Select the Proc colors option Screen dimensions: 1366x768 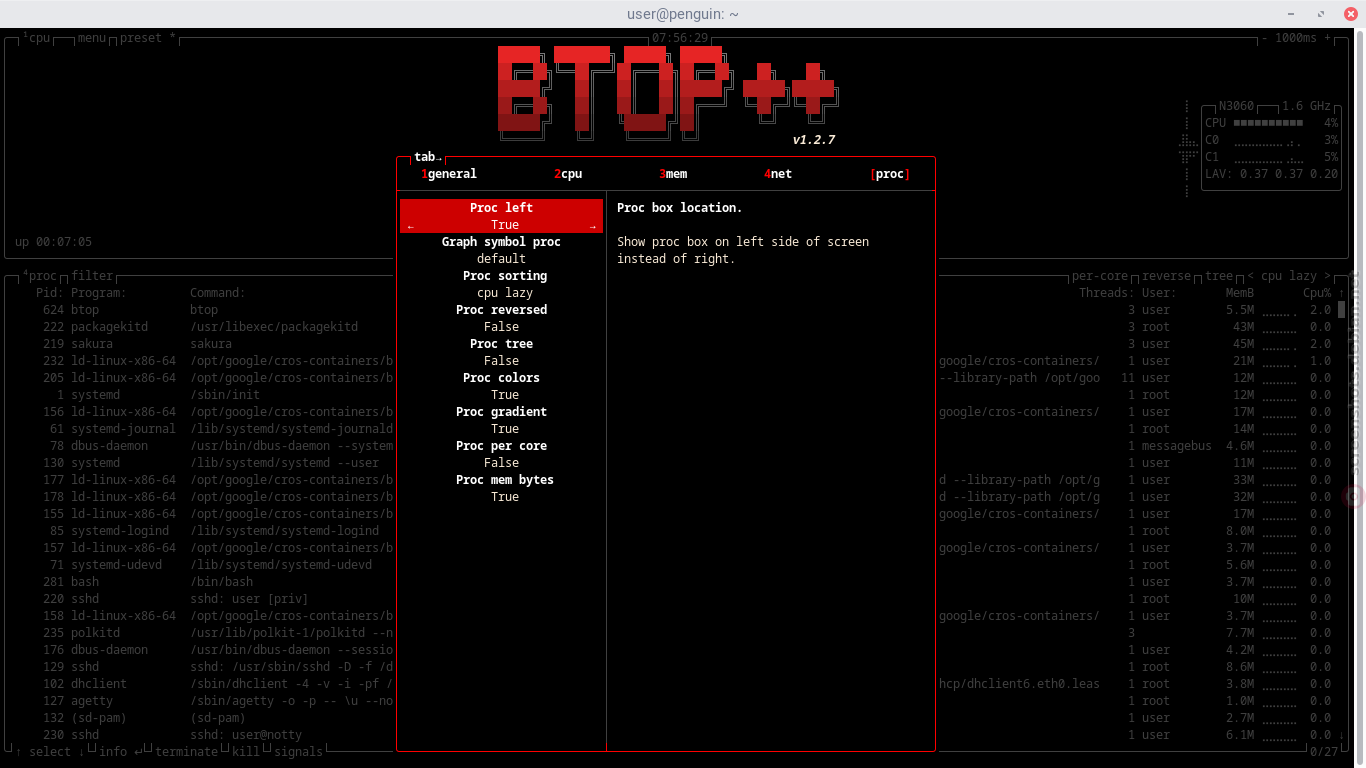coord(501,386)
